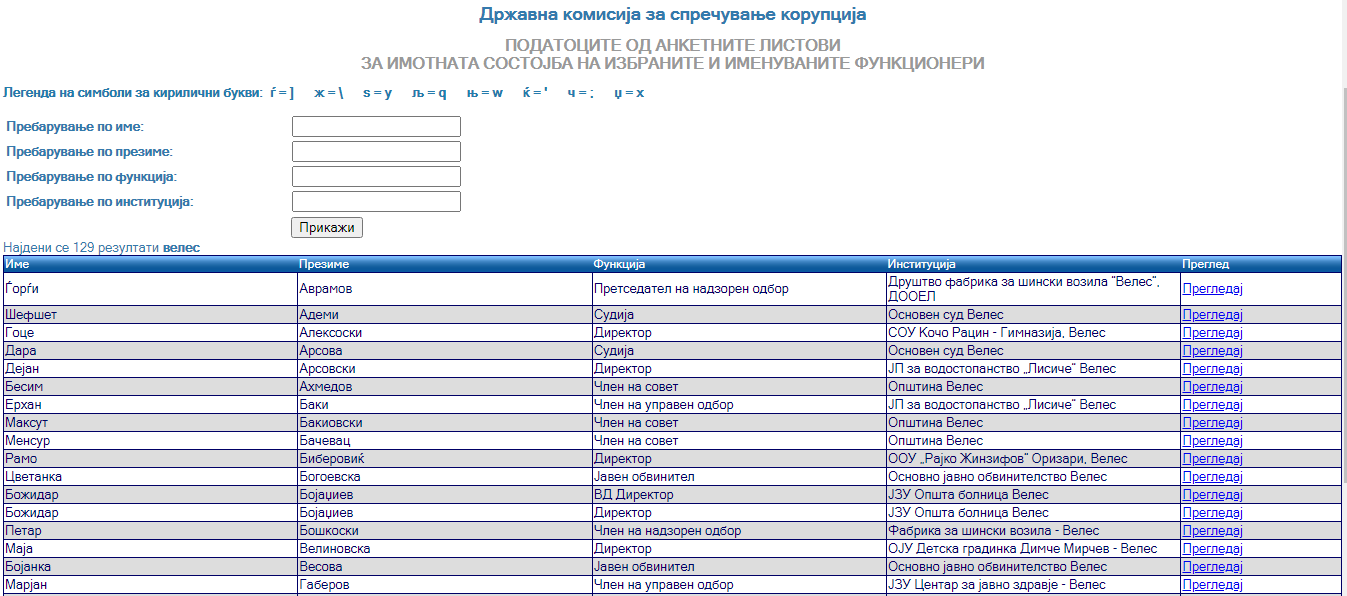
Task: Click the Легенда на симболи за кирилични букви label
Action: (x=133, y=93)
